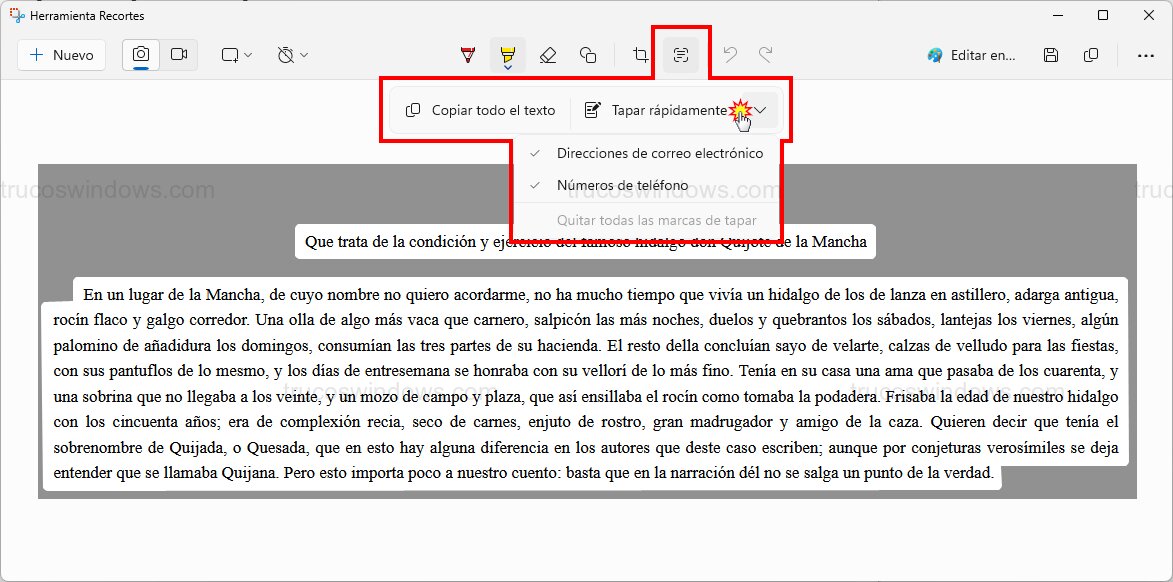Image resolution: width=1173 pixels, height=582 pixels.
Task: Select the crop tool
Action: 639,55
